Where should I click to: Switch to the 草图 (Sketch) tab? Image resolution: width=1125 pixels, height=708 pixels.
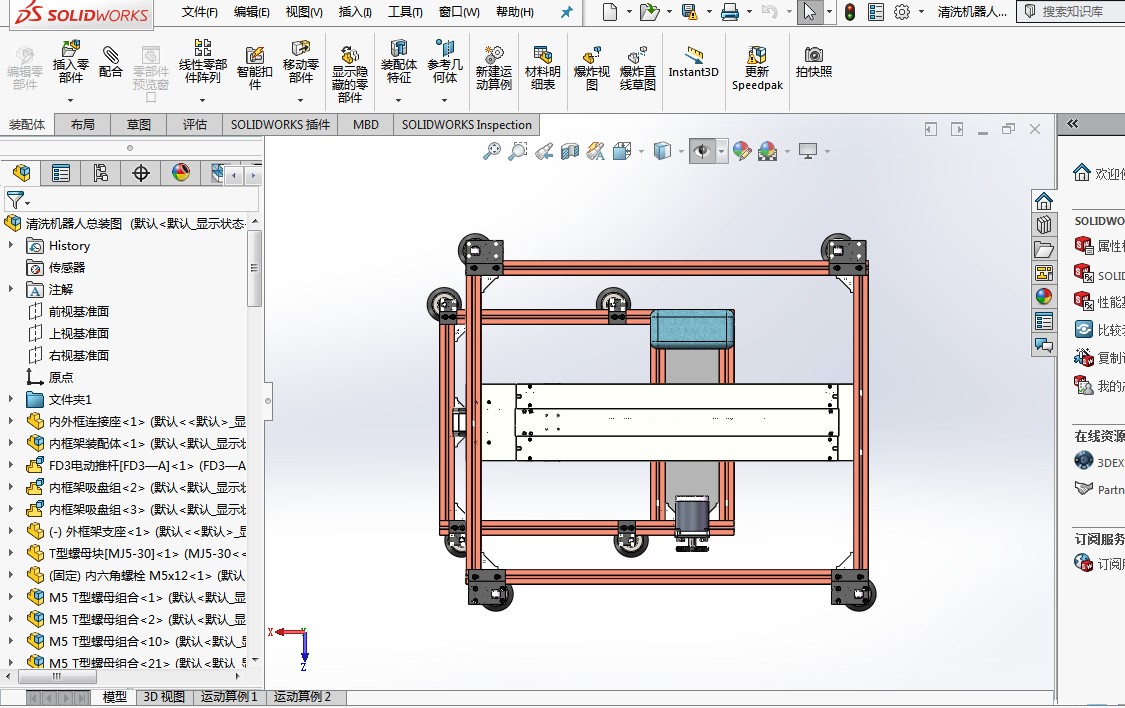[x=138, y=124]
